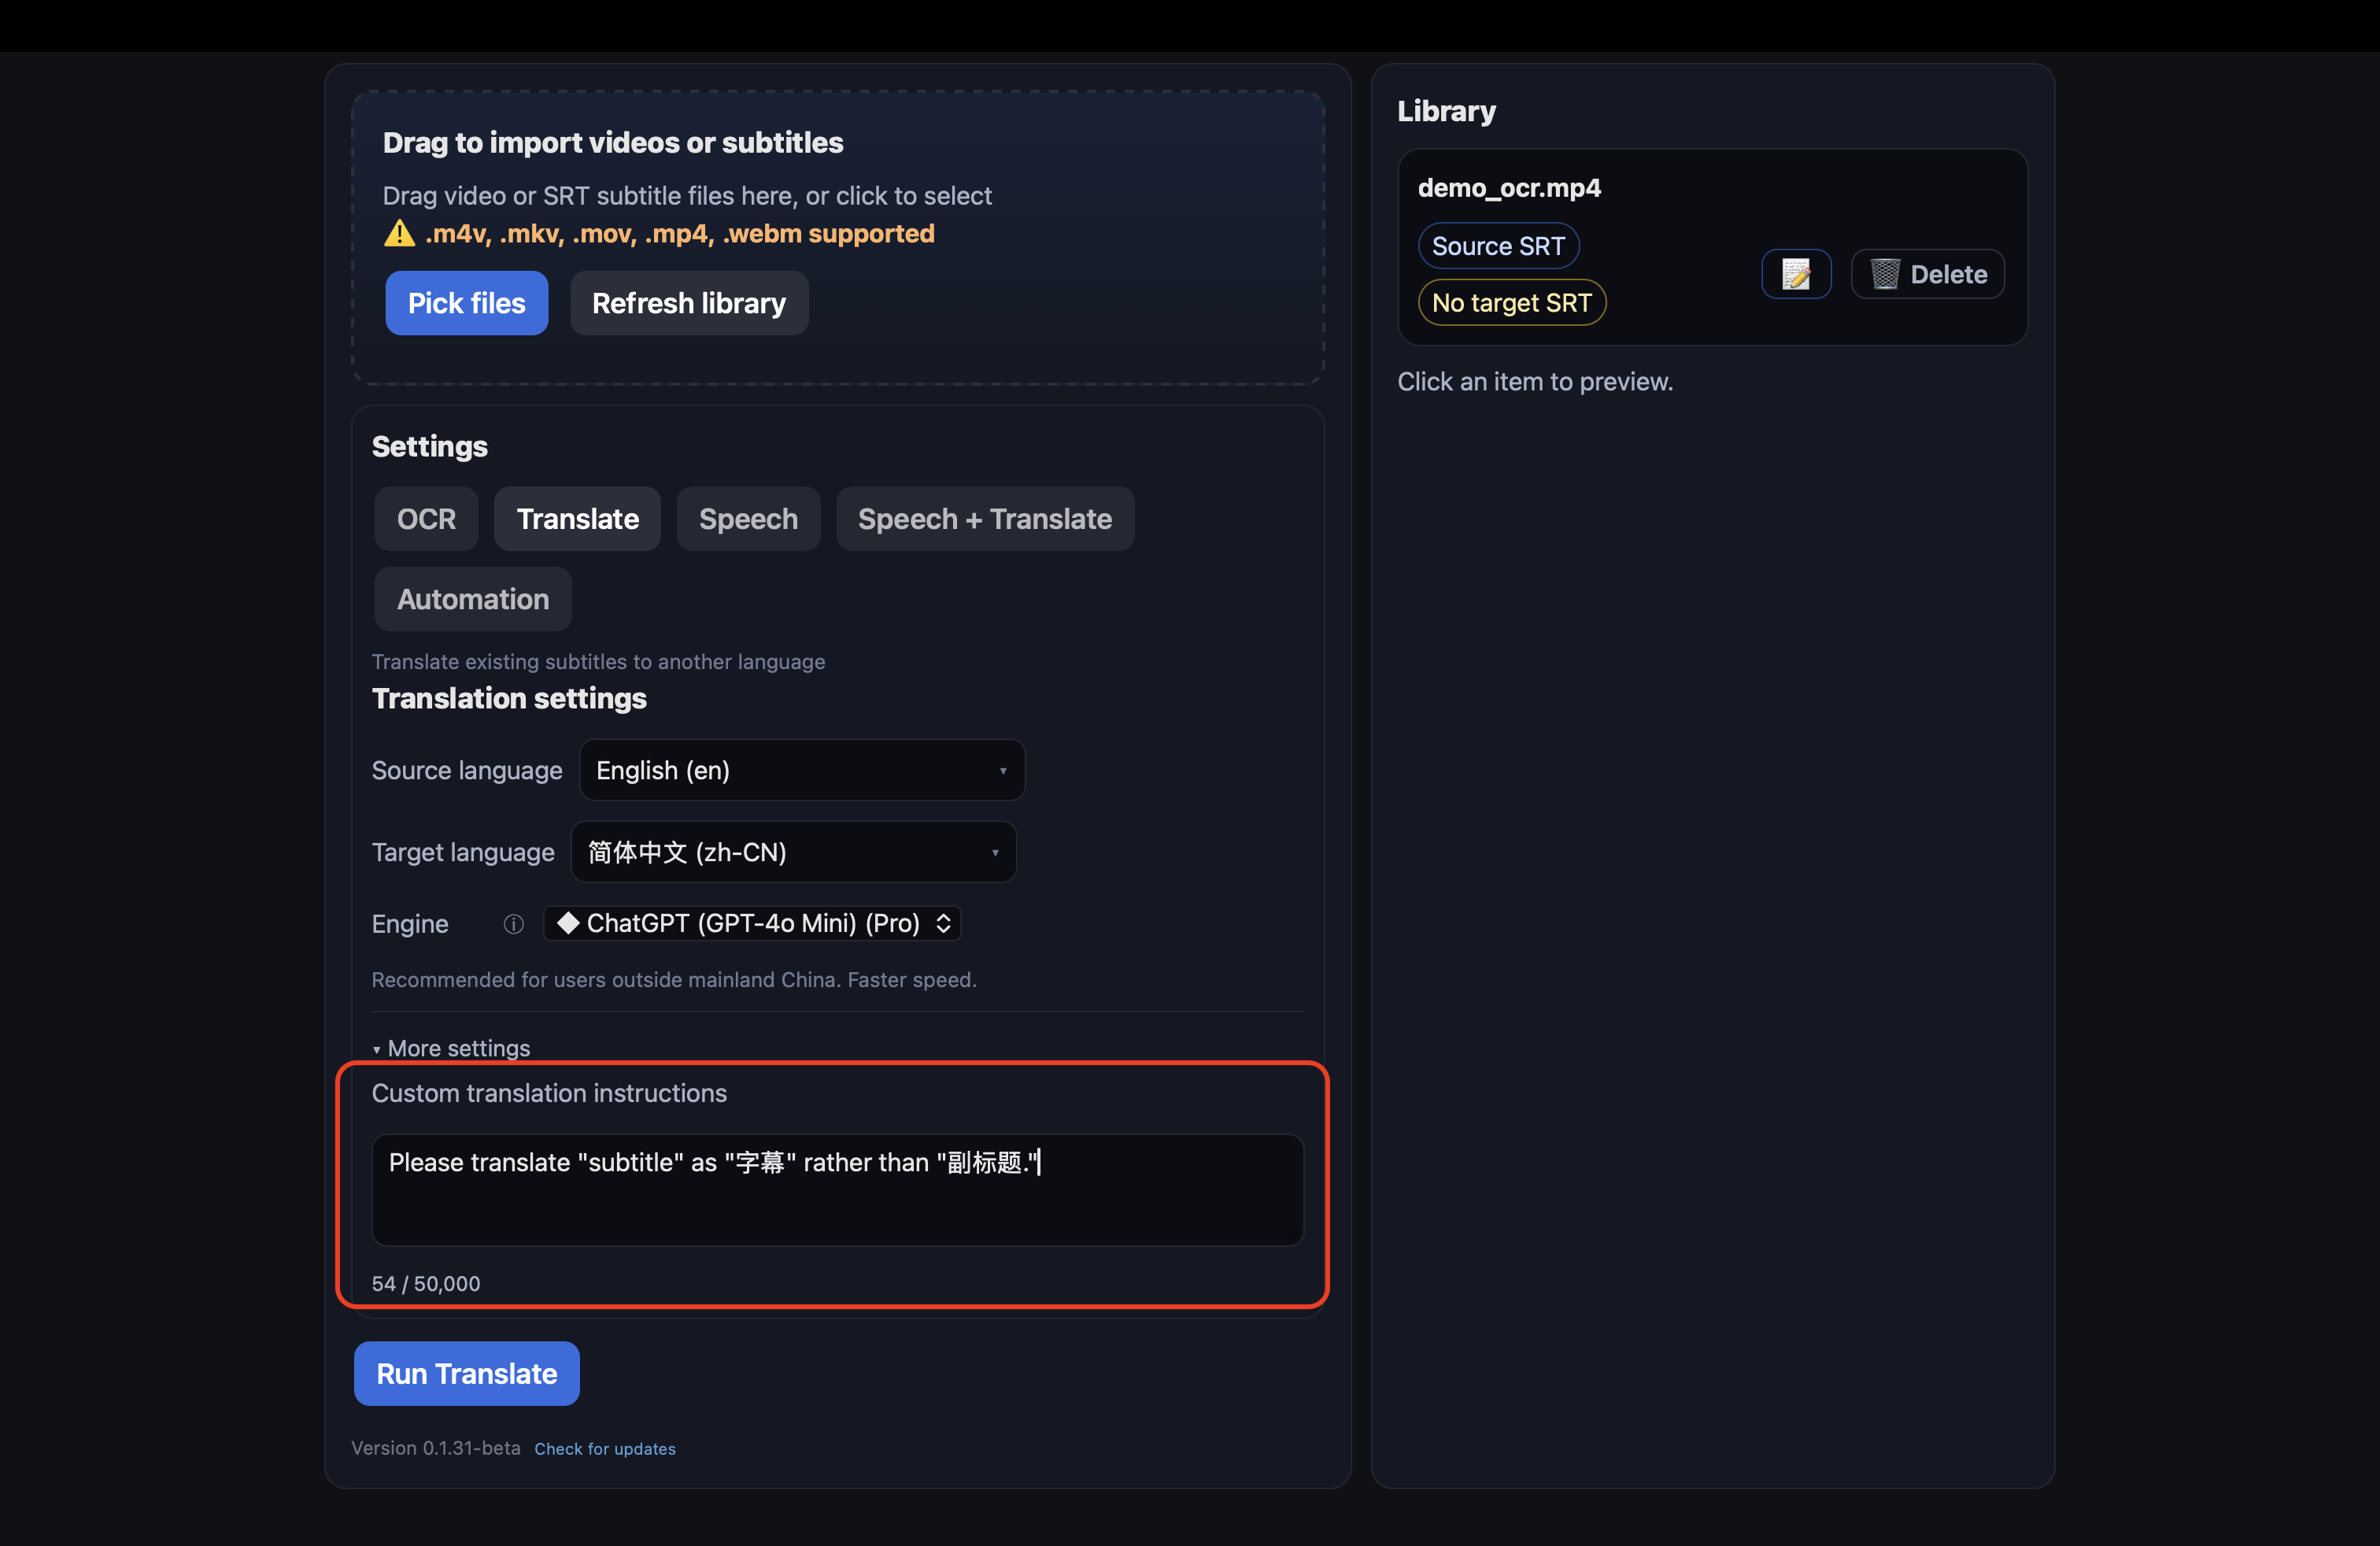Change the translation Engine selector
This screenshot has height=1546, width=2380.
coord(752,923)
